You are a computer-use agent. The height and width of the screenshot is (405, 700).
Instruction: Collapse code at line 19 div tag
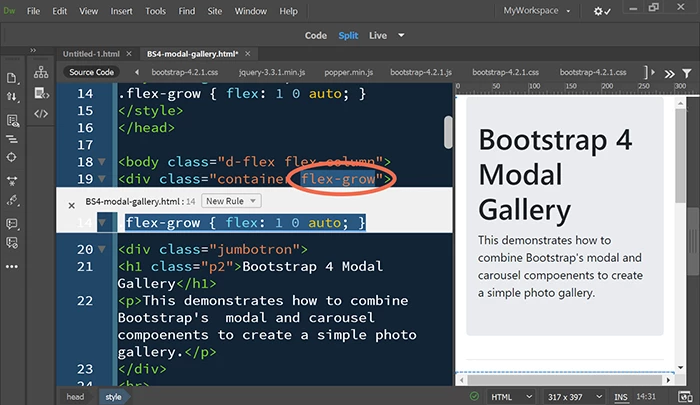pyautogui.click(x=102, y=179)
